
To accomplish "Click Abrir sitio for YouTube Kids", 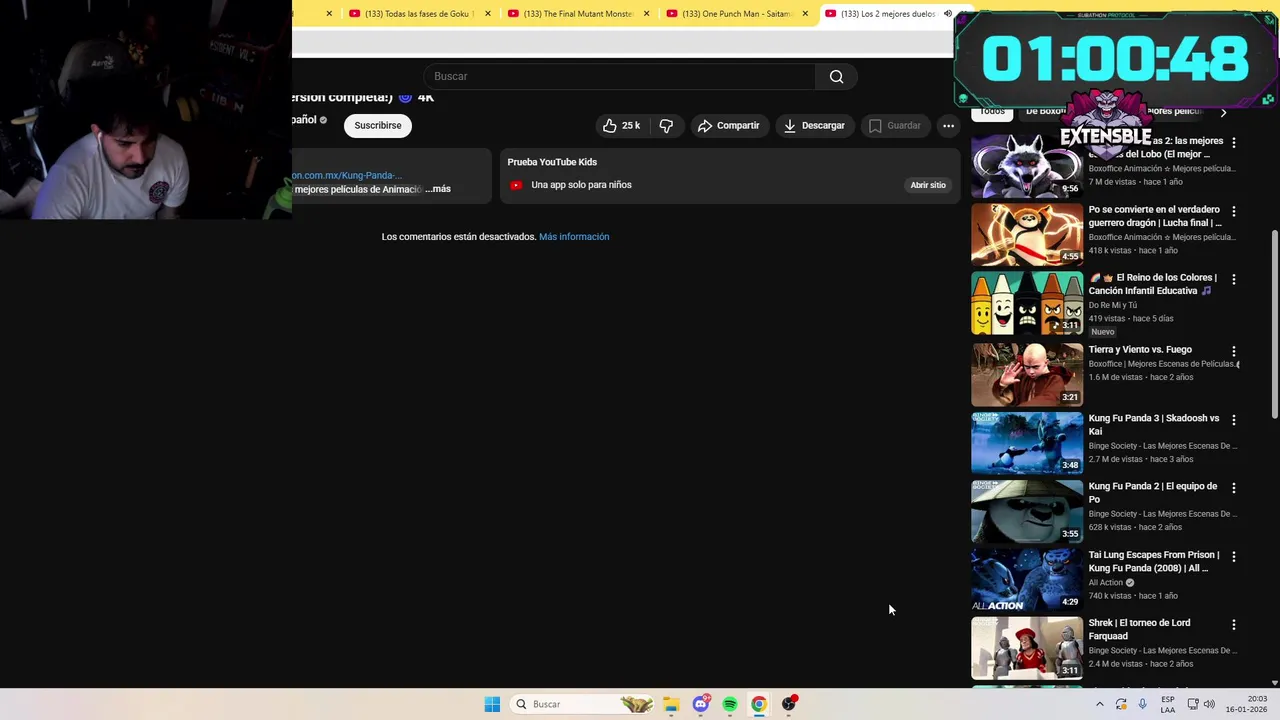I will coord(927,185).
